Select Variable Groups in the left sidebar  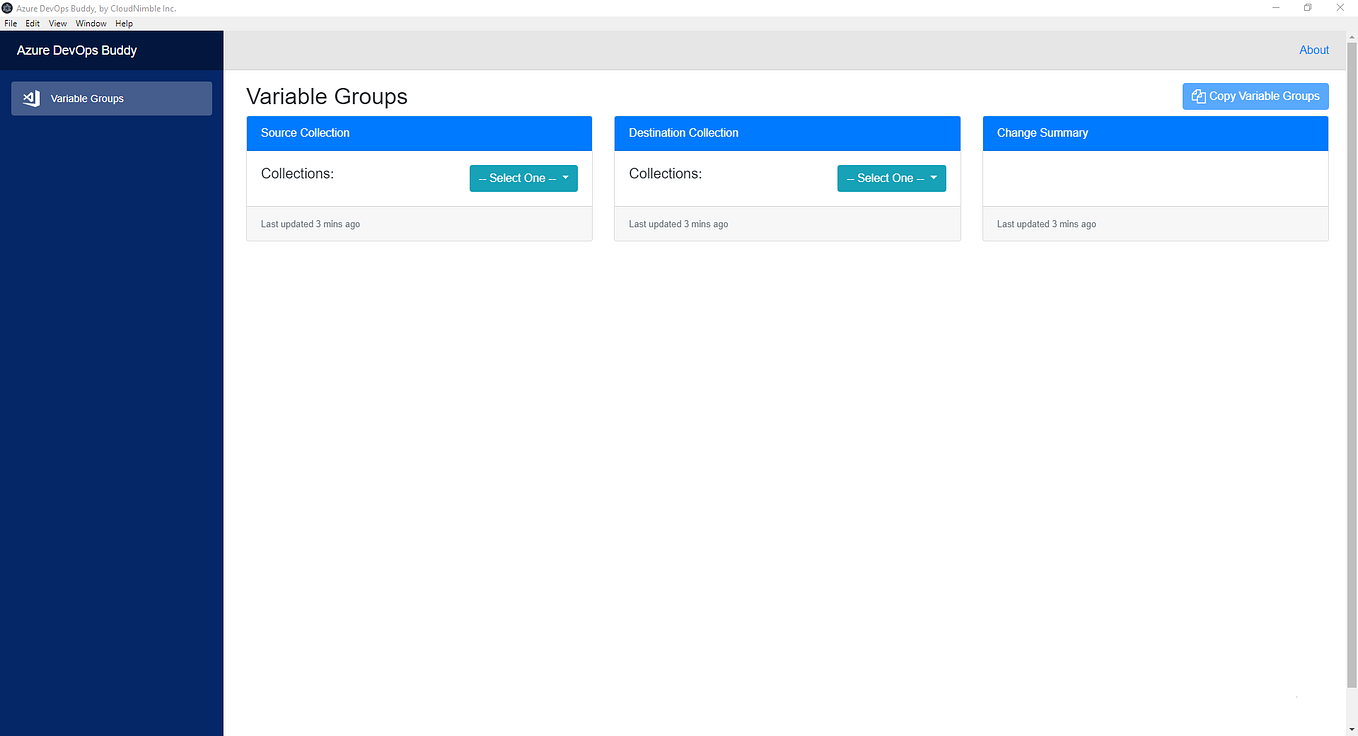pyautogui.click(x=111, y=98)
